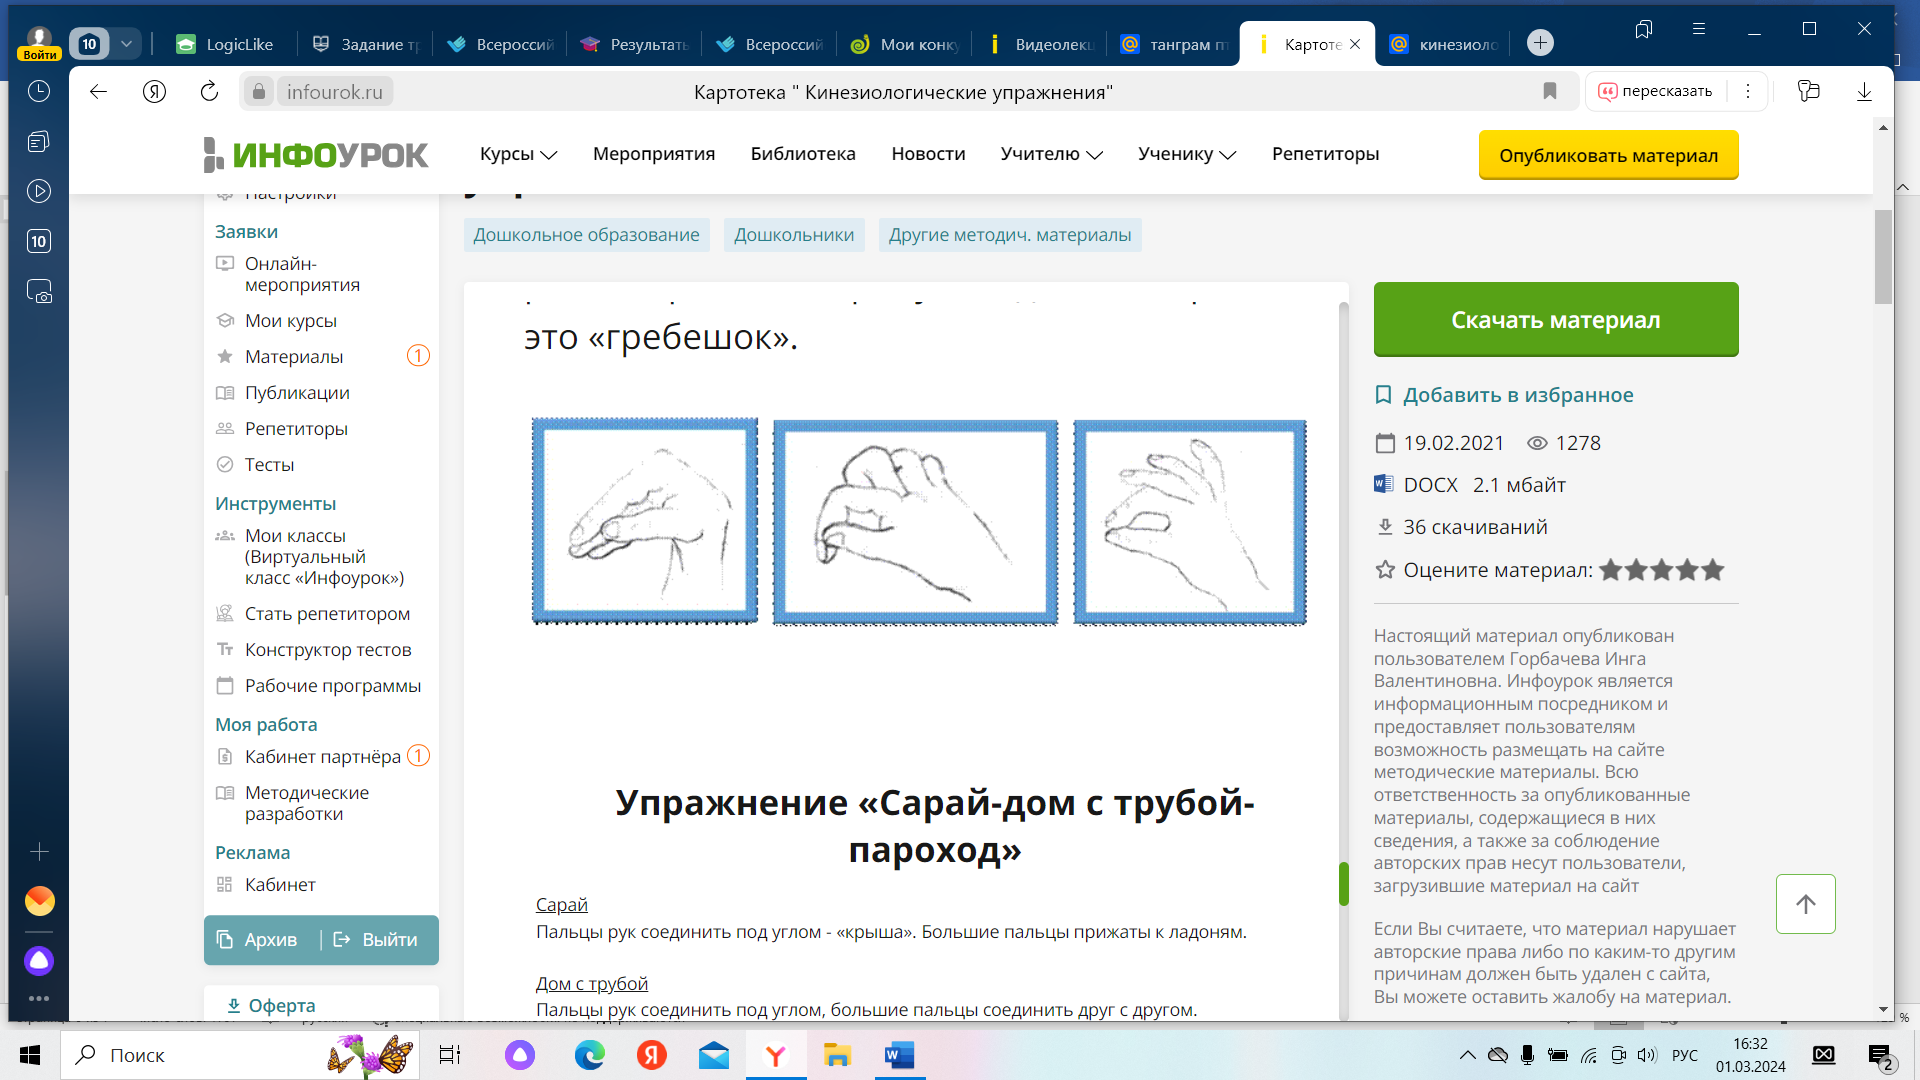Screen dimensions: 1920x1080
Task: Click the Скачать материал button
Action: tap(1556, 319)
